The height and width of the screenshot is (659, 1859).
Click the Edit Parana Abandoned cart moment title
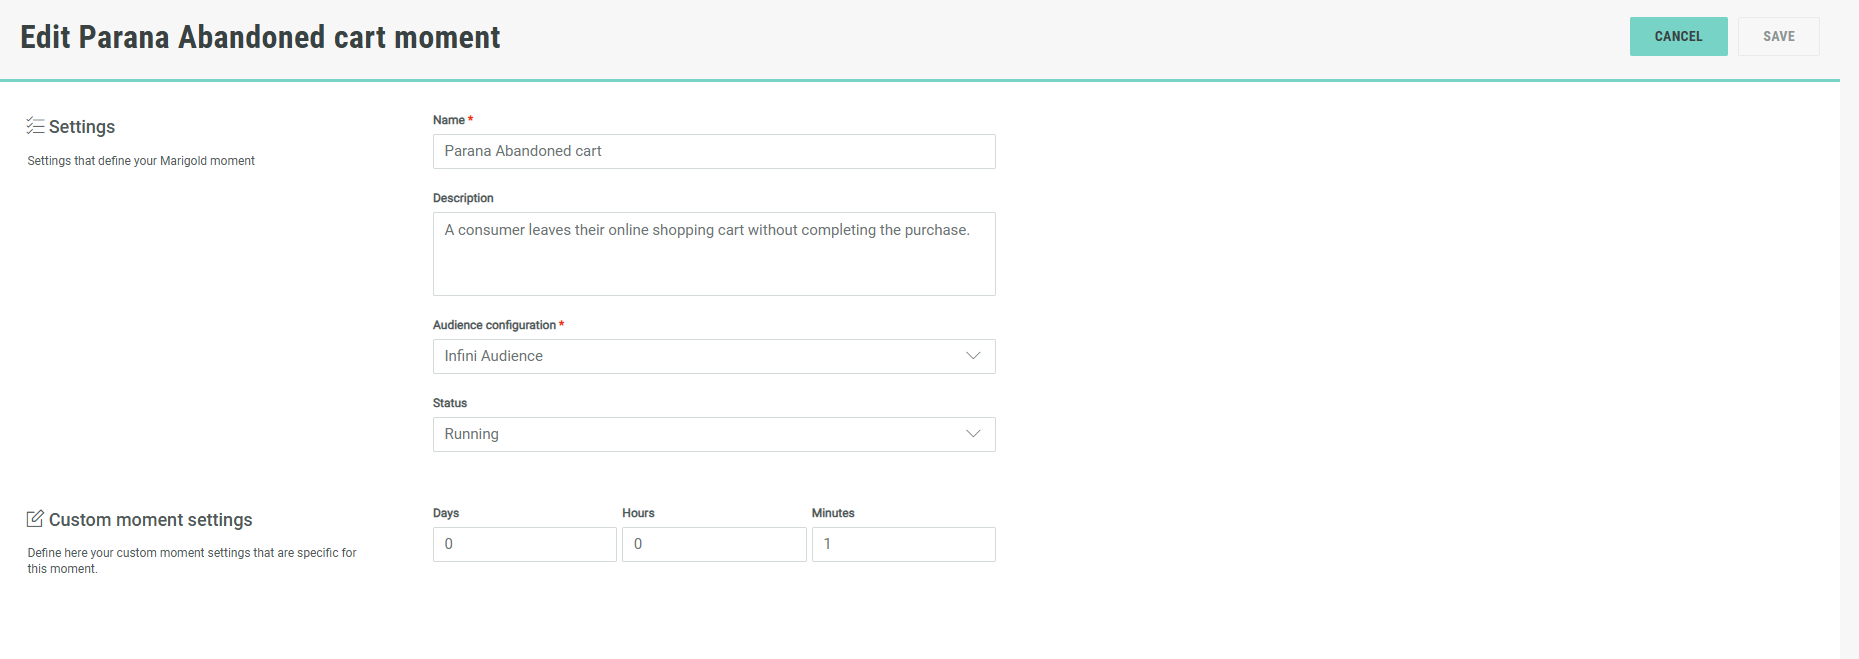[260, 37]
